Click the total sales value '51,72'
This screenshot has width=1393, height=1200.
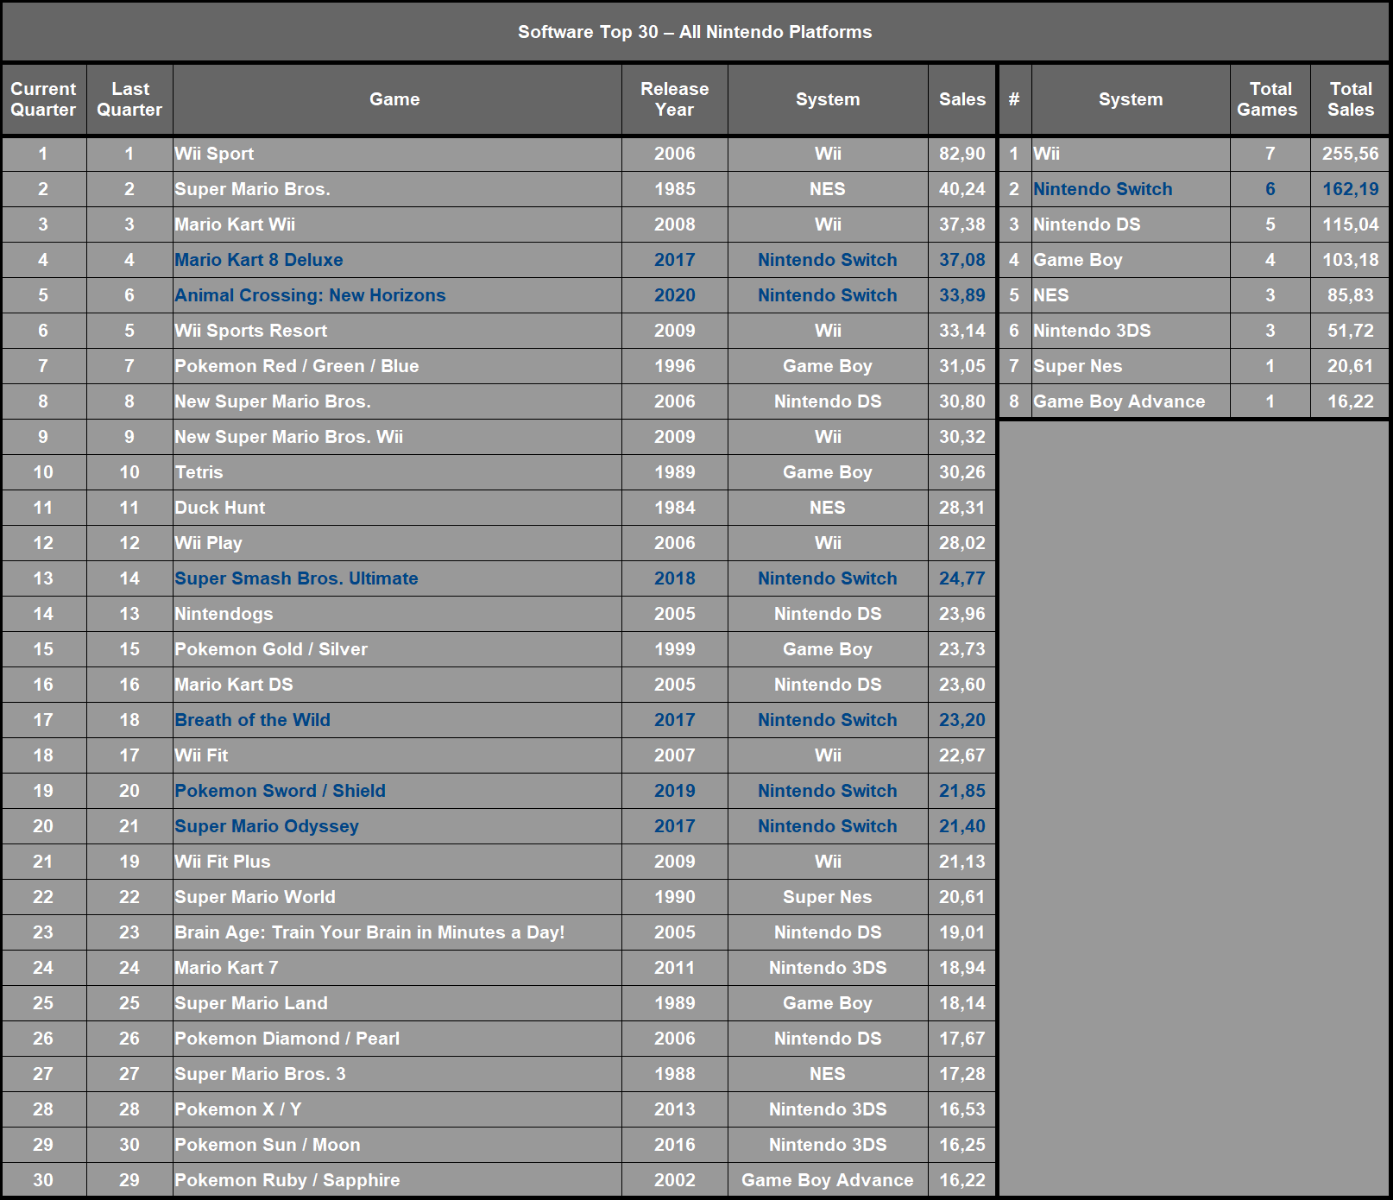coord(1350,331)
